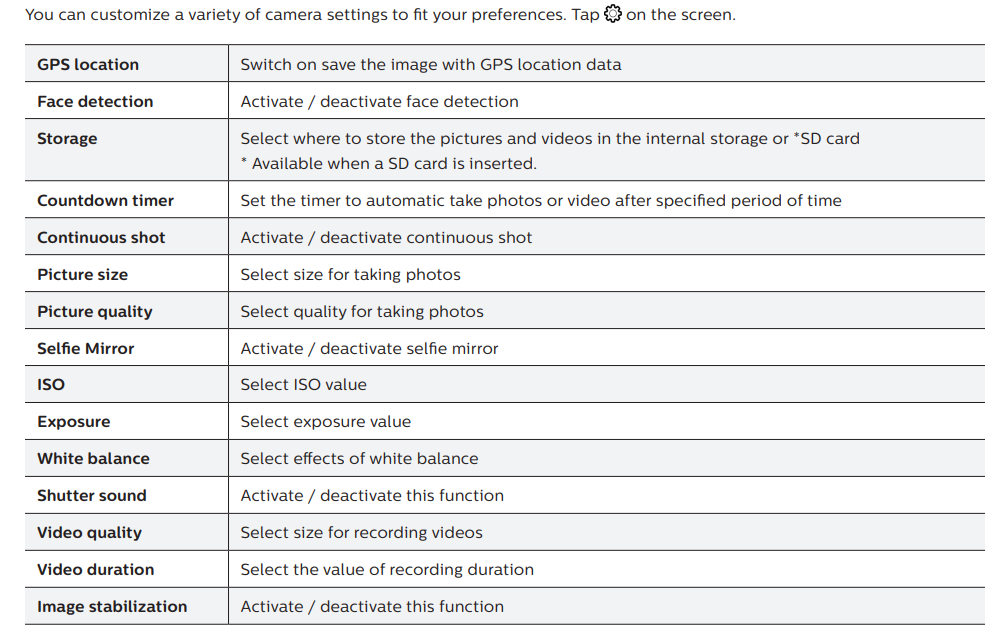Click the Countdown timer row heading
The width and height of the screenshot is (1000, 644).
click(105, 200)
